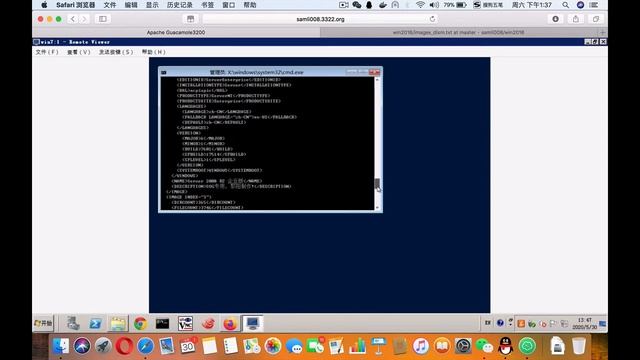
Task: Open Remote Viewer 文件(F) menu
Action: (x=47, y=52)
